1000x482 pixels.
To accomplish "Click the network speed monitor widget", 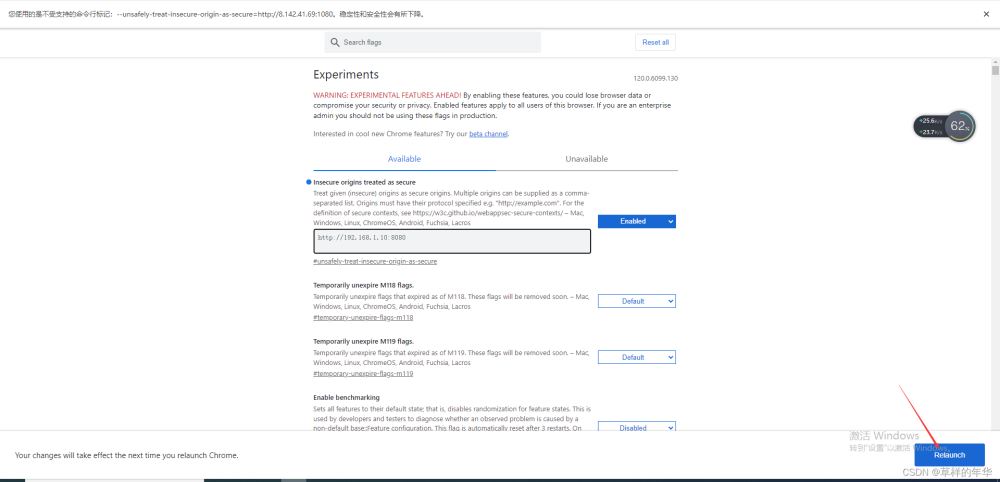I will coord(929,126).
